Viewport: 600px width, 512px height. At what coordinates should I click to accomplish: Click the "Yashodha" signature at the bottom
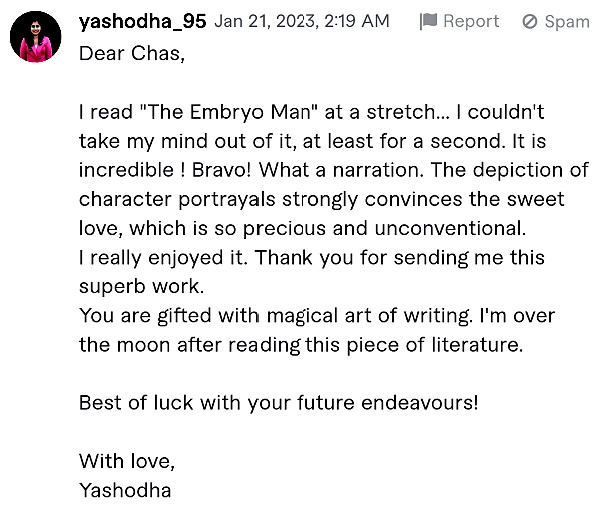pos(125,490)
